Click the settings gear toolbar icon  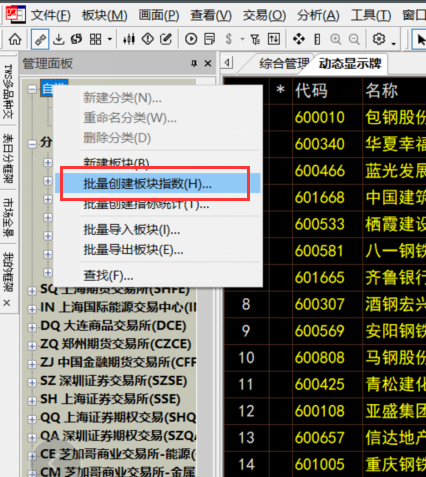click(x=379, y=39)
